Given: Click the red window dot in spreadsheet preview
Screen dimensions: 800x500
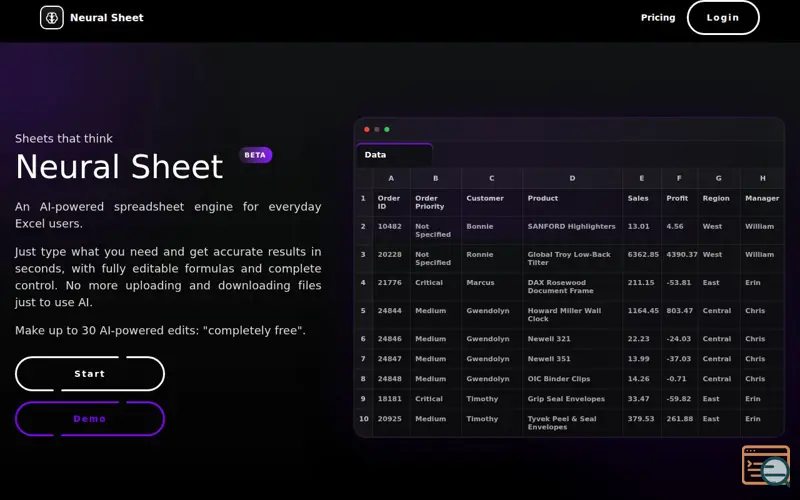Looking at the screenshot, I should 366,130.
